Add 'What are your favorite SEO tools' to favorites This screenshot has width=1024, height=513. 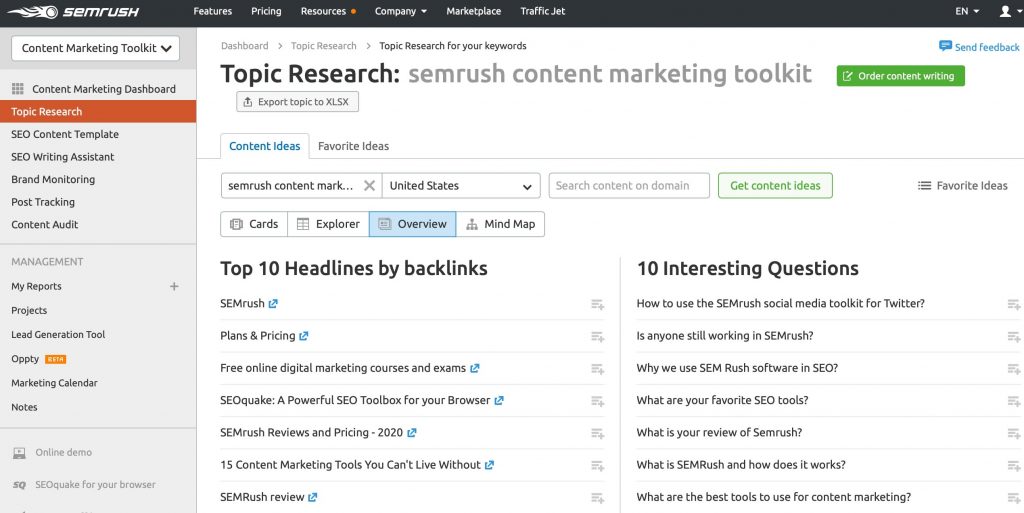(1014, 401)
